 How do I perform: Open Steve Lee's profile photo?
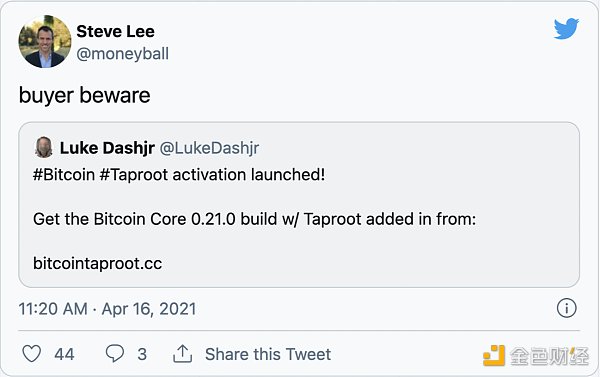(45, 42)
